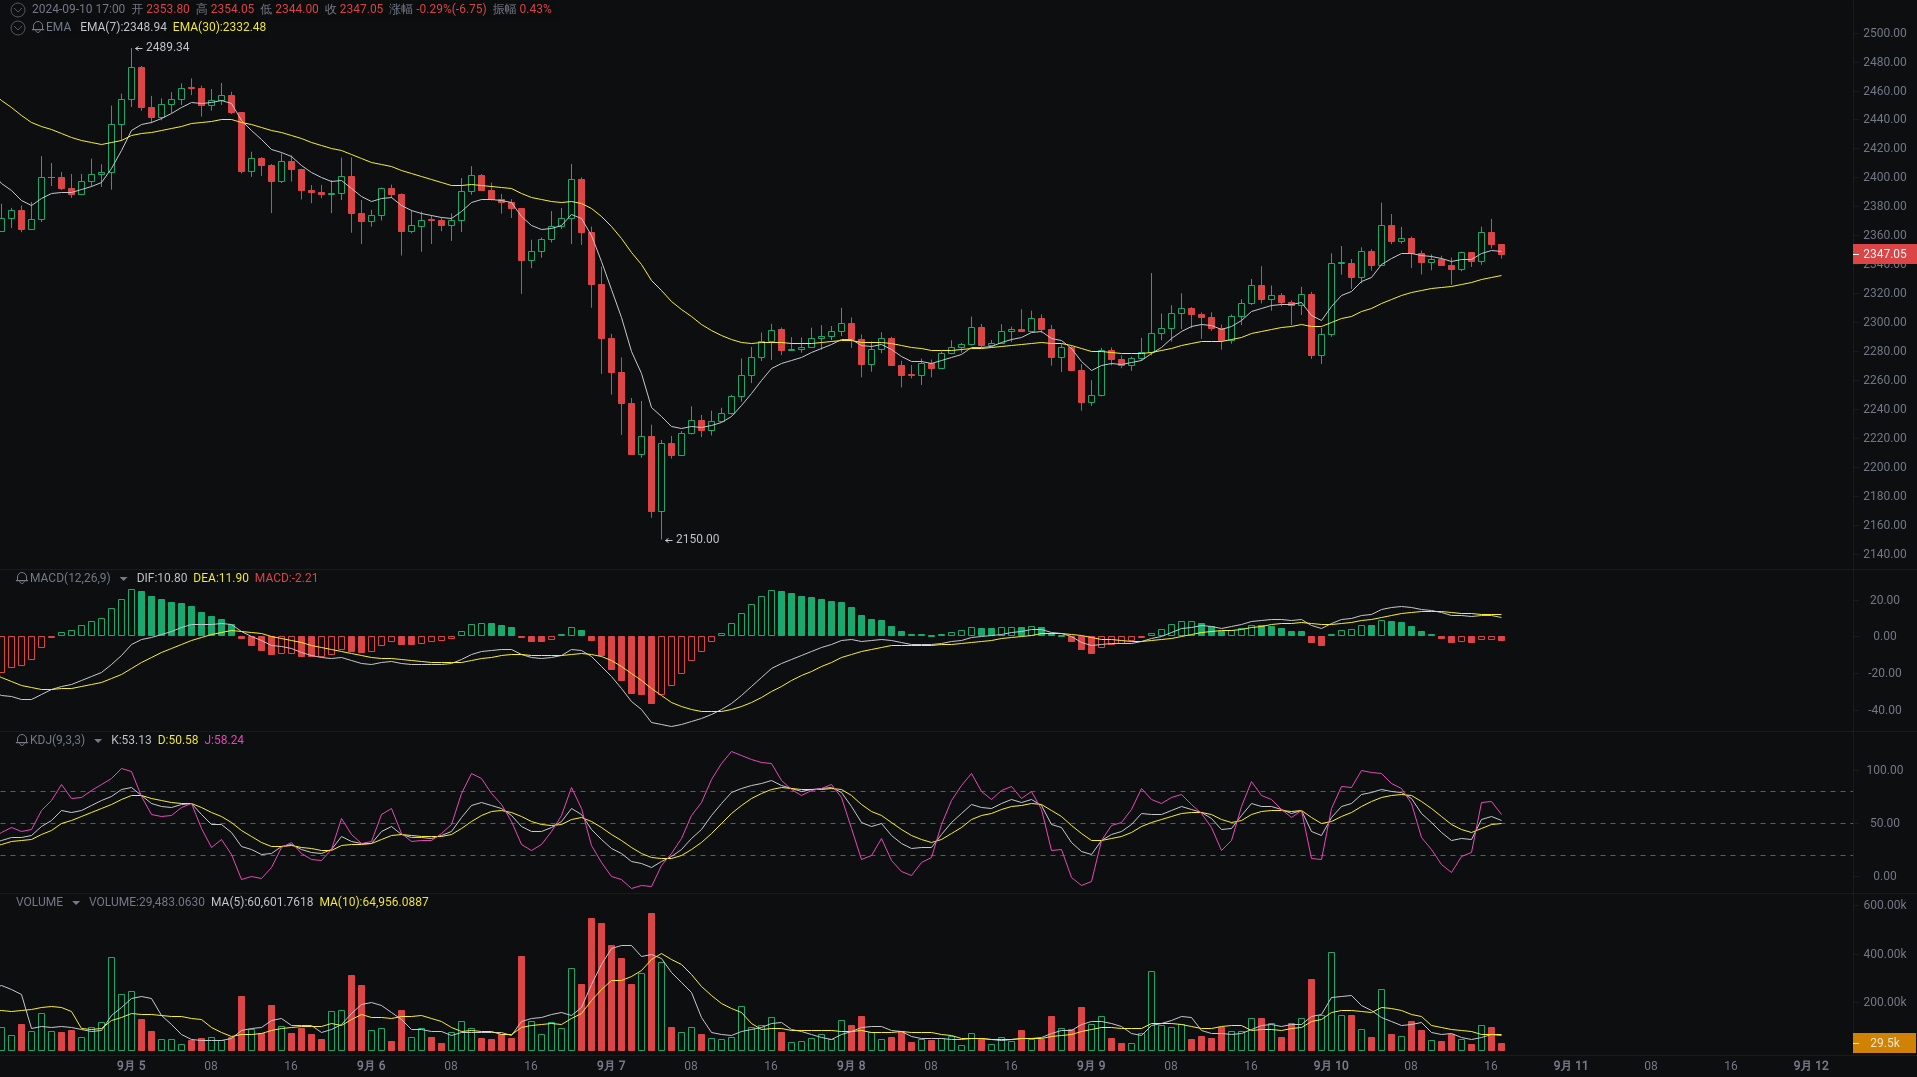Click the alert bell icon beside KDJ(9,3,3)
The width and height of the screenshot is (1917, 1077).
(22, 740)
